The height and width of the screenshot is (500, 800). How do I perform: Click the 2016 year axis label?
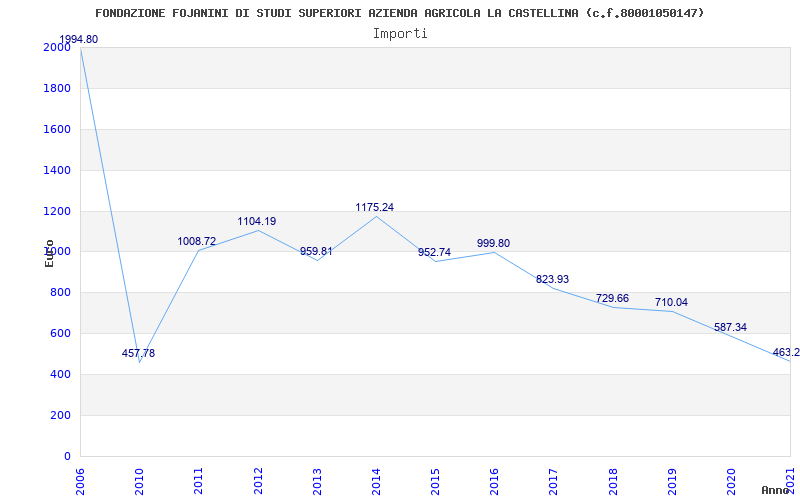[x=495, y=481]
